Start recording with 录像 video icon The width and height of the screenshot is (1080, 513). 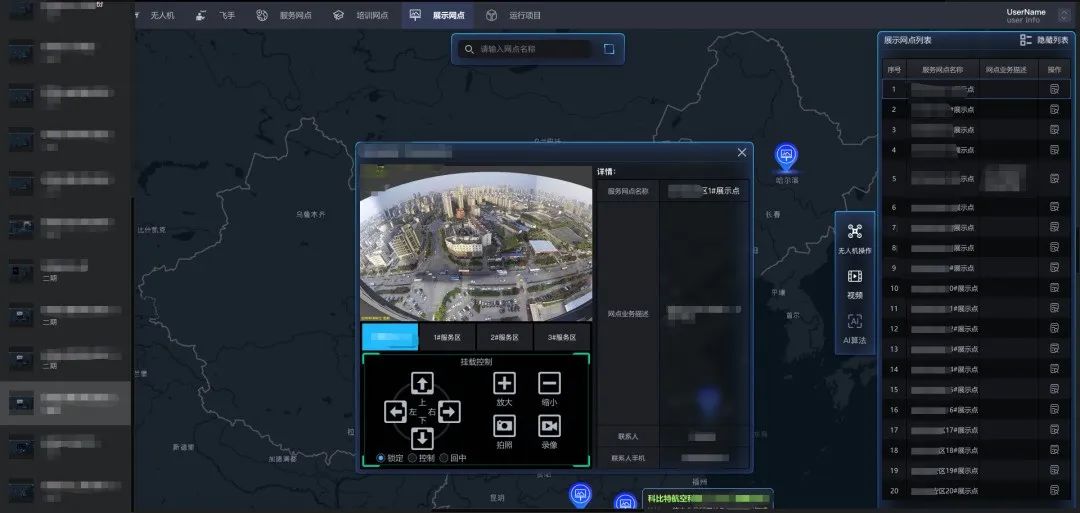coord(549,425)
